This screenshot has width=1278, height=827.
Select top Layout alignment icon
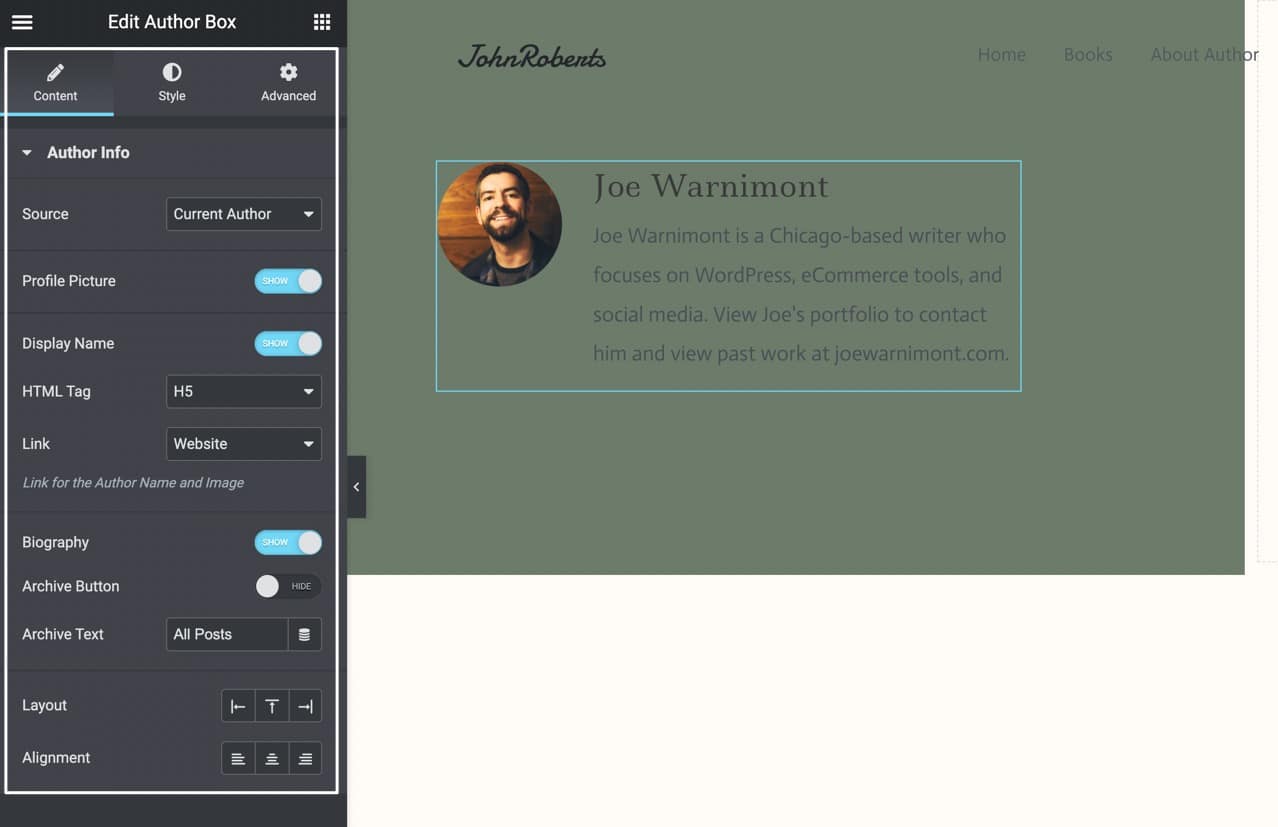[x=271, y=705]
